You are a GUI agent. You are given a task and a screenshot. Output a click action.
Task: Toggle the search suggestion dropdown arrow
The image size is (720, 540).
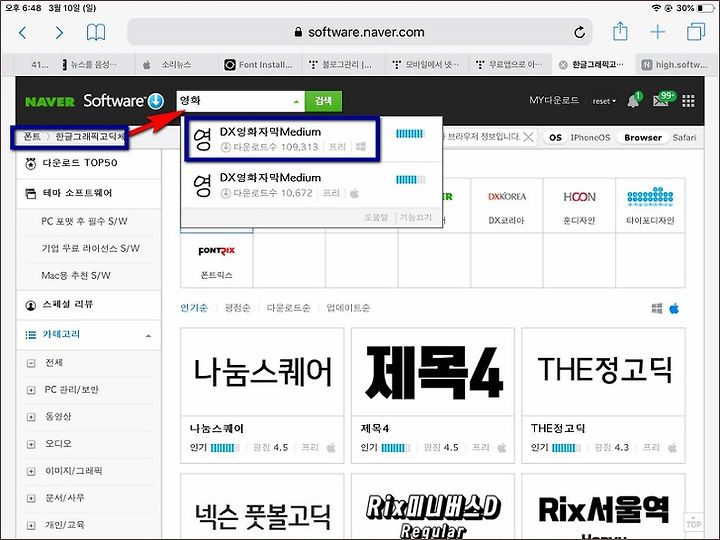[x=296, y=101]
